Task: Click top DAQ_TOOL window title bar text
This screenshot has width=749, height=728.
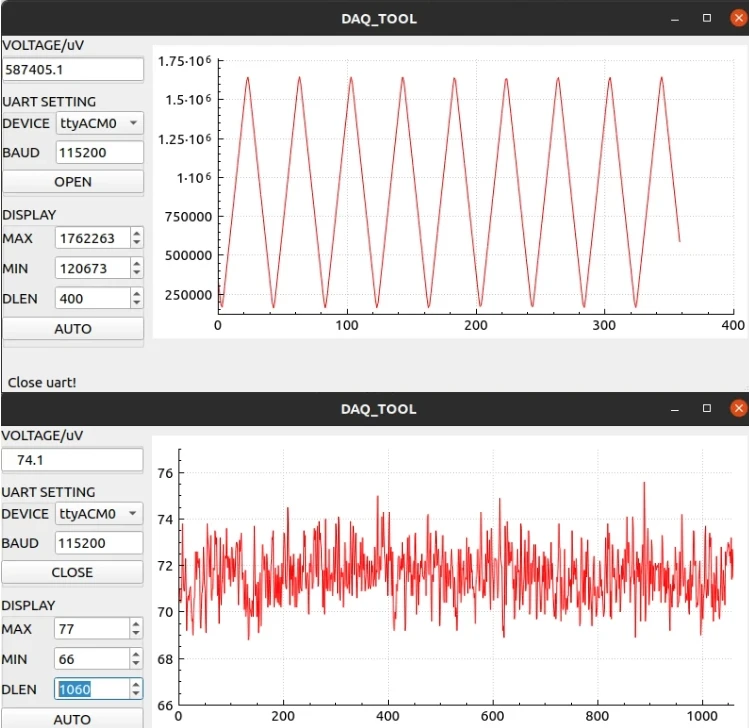Action: click(x=379, y=19)
